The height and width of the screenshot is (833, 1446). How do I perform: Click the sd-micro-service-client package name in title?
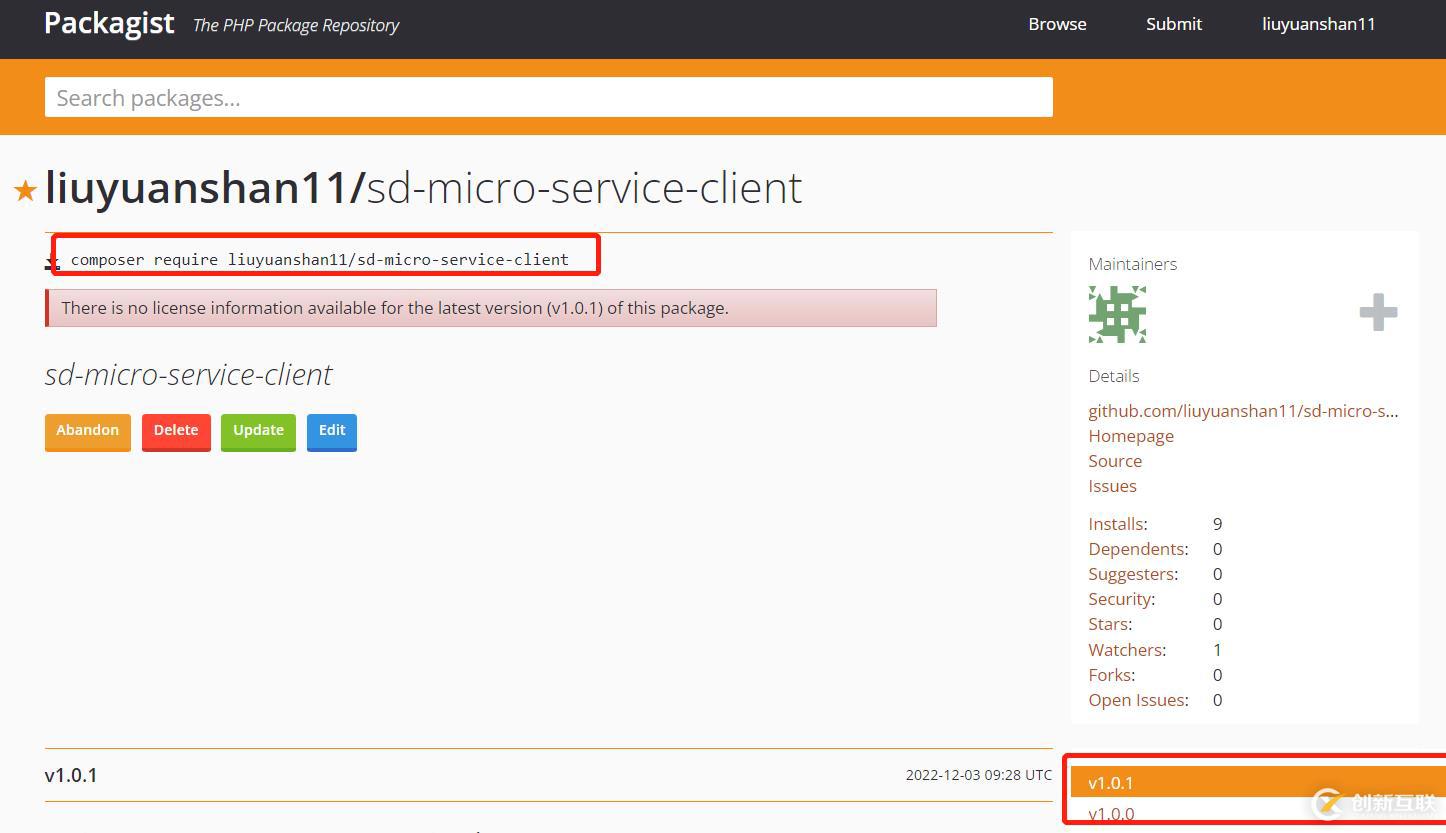pos(585,188)
